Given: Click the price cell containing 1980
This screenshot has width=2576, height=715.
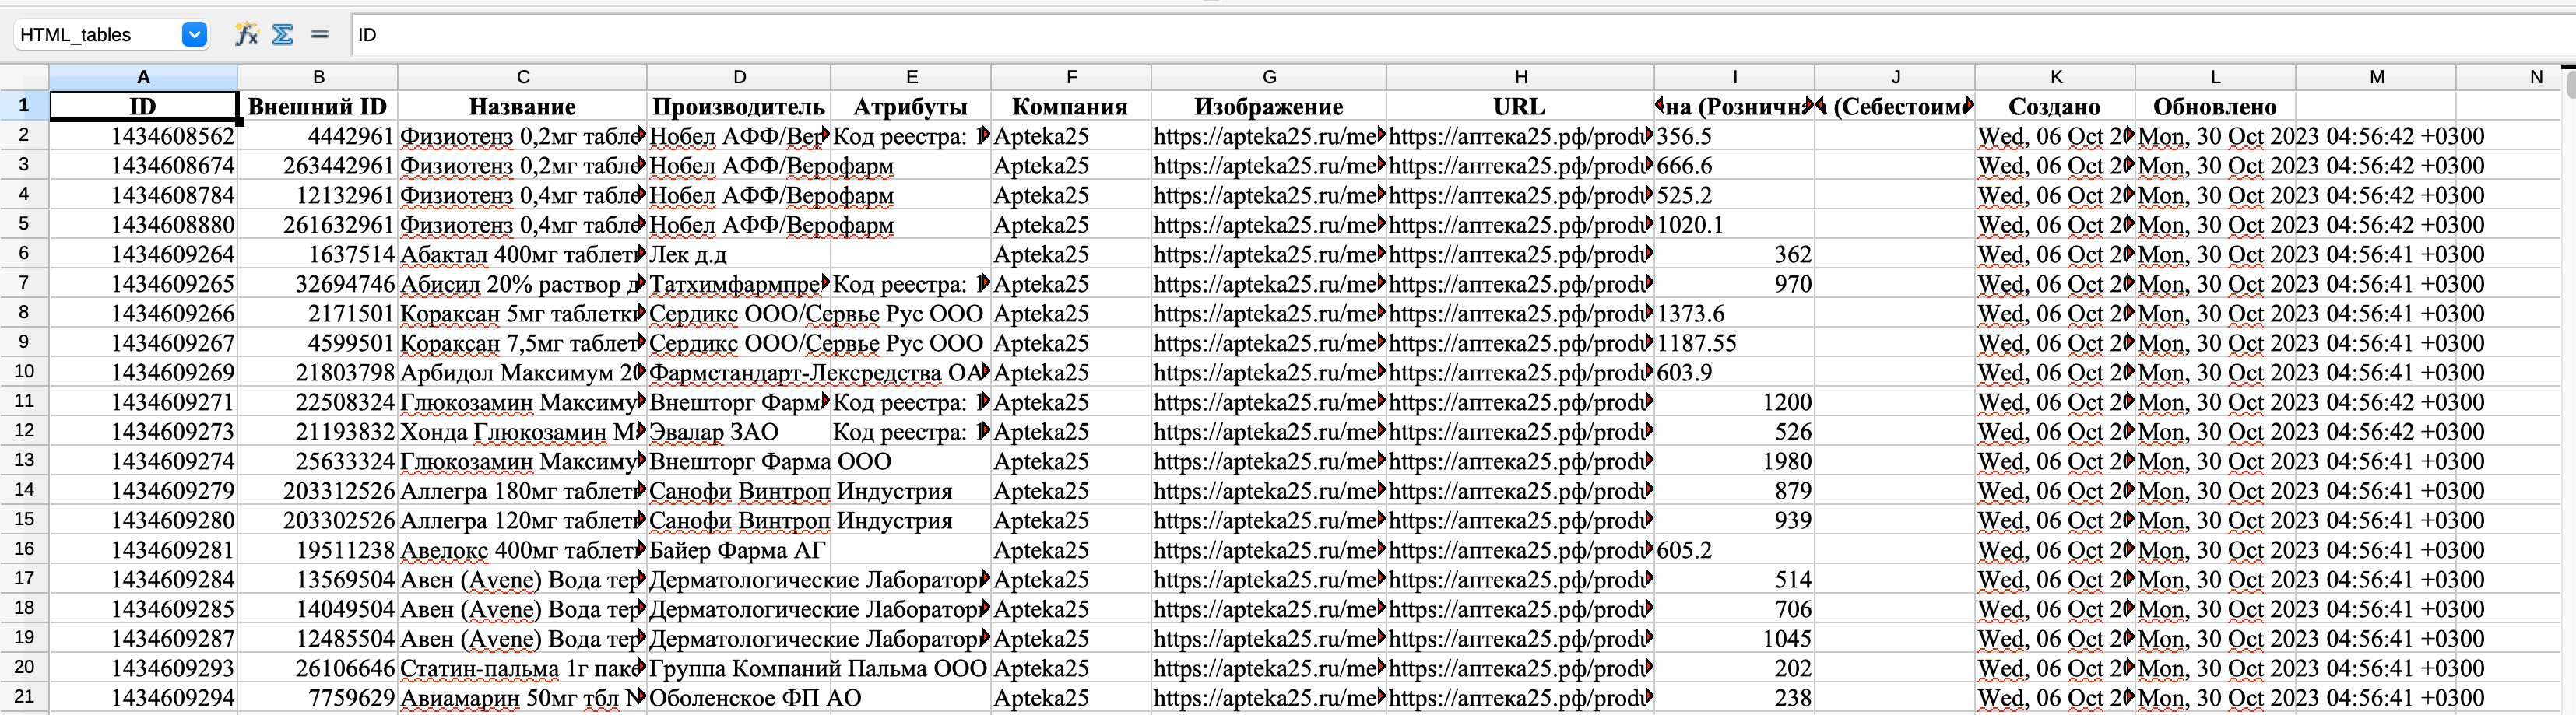Looking at the screenshot, I should [1733, 462].
